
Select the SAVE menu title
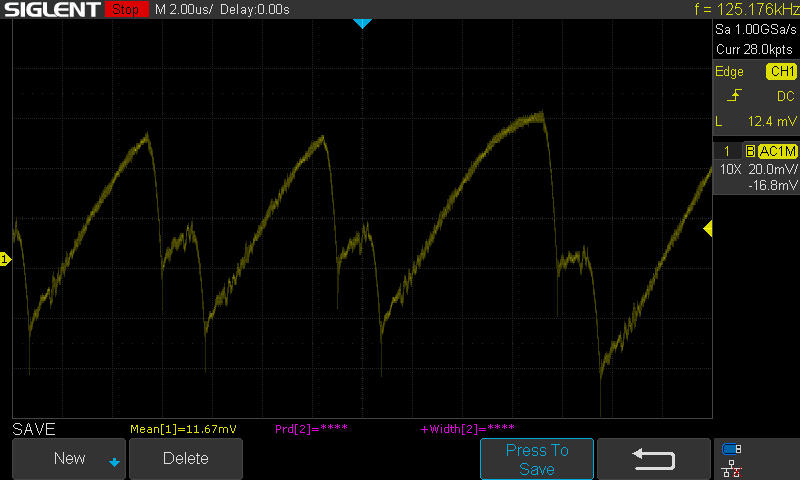tap(34, 429)
